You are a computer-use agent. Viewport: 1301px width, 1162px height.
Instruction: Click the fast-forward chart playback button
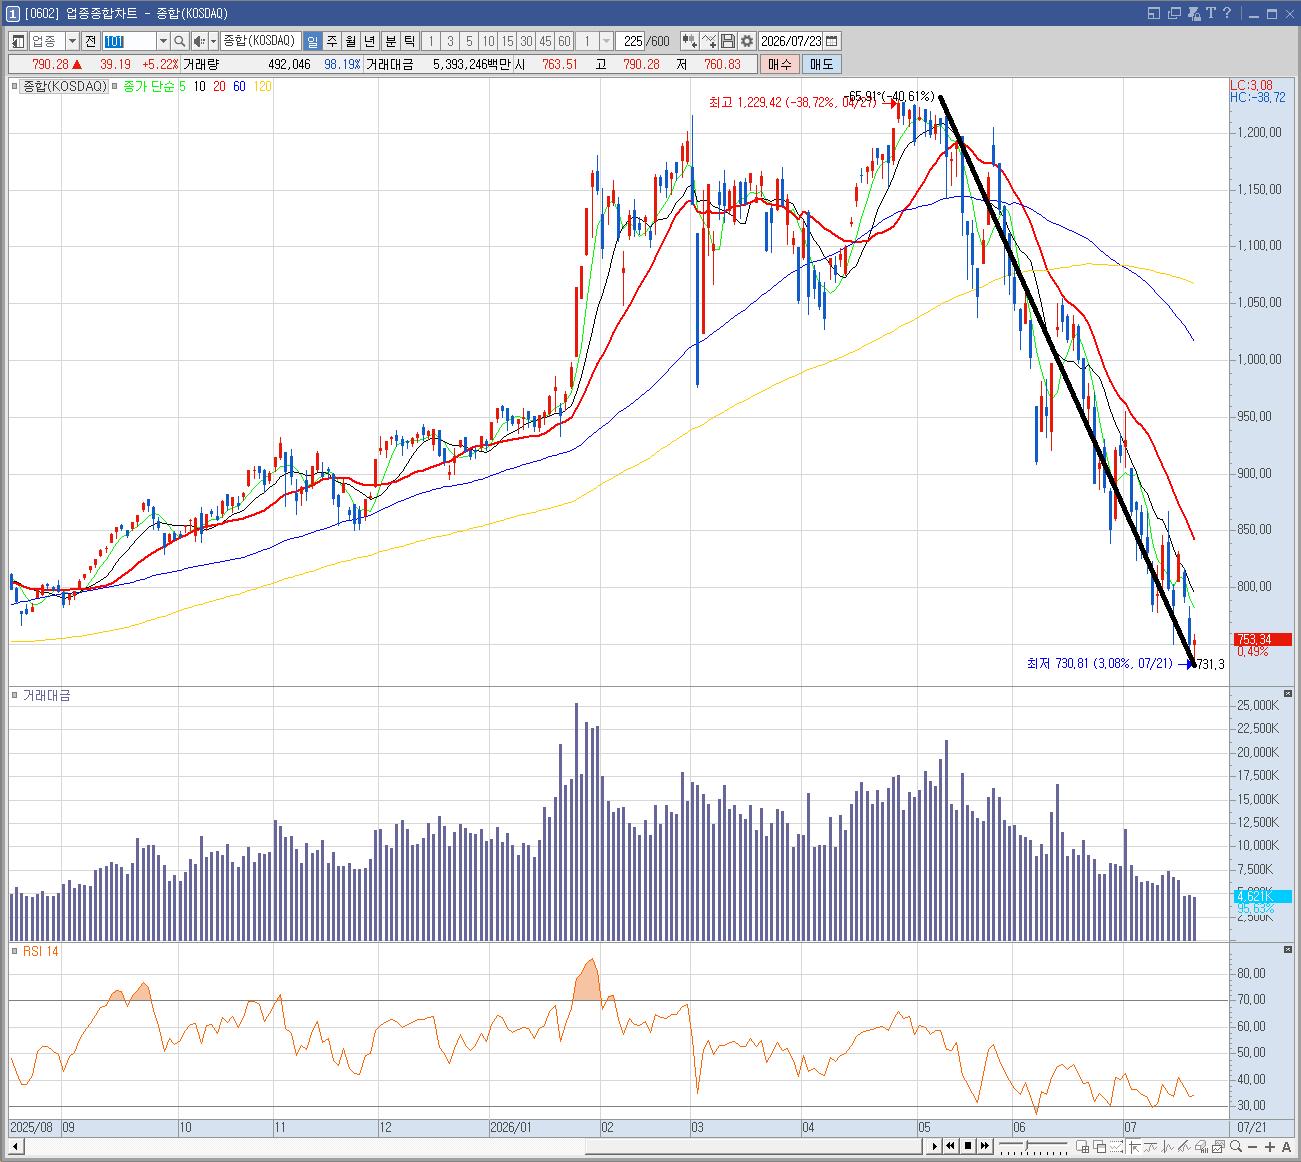[985, 1146]
